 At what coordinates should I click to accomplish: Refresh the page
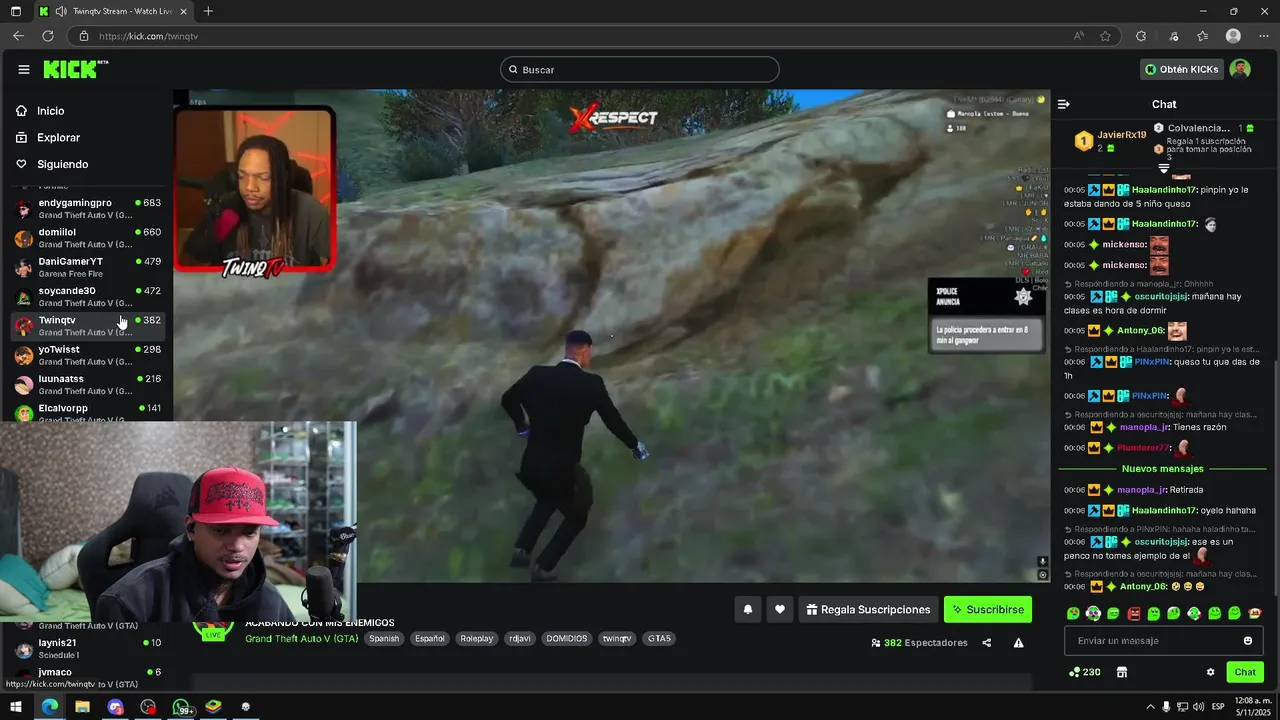click(47, 36)
